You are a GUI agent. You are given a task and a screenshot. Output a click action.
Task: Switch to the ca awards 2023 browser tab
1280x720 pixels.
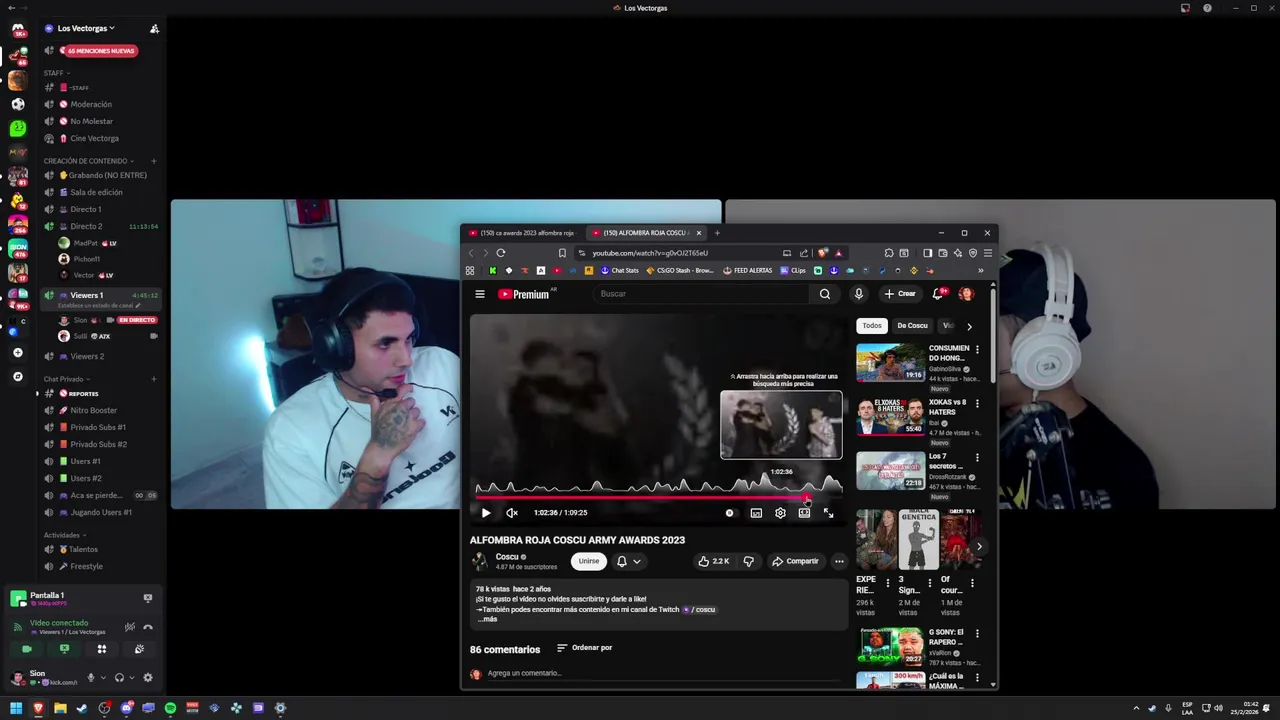tap(522, 233)
